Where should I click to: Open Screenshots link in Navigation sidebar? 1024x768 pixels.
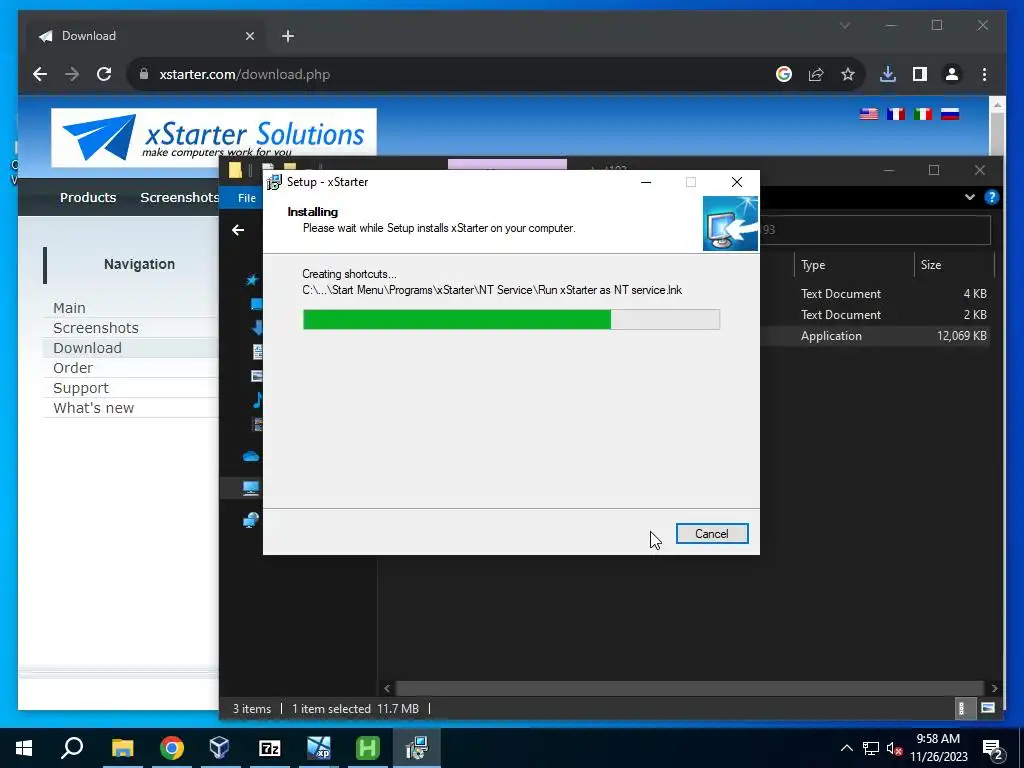coord(95,328)
